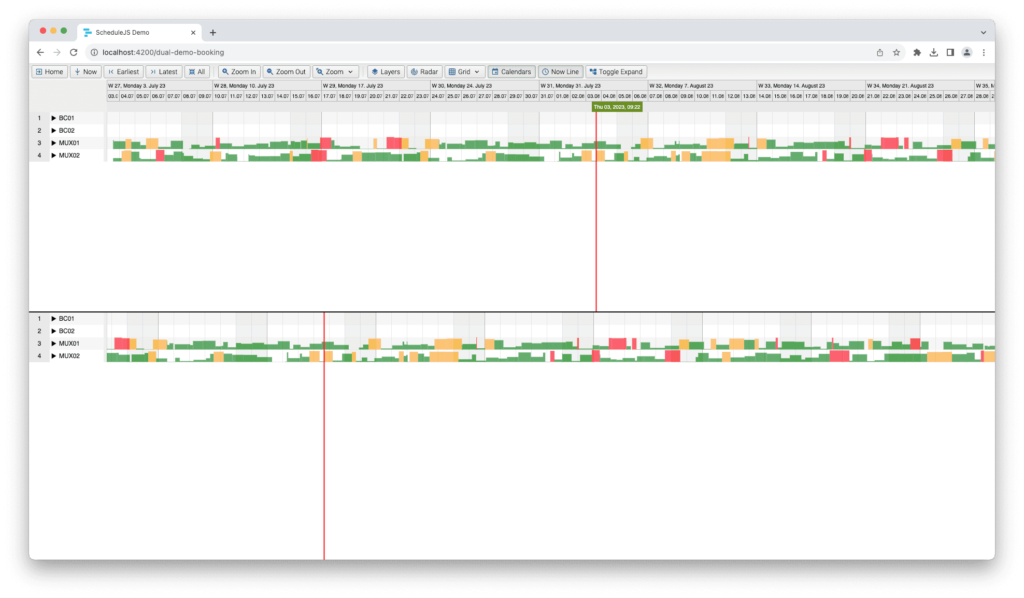1024x598 pixels.
Task: Enable Toggle Expand mode
Action: click(x=614, y=71)
